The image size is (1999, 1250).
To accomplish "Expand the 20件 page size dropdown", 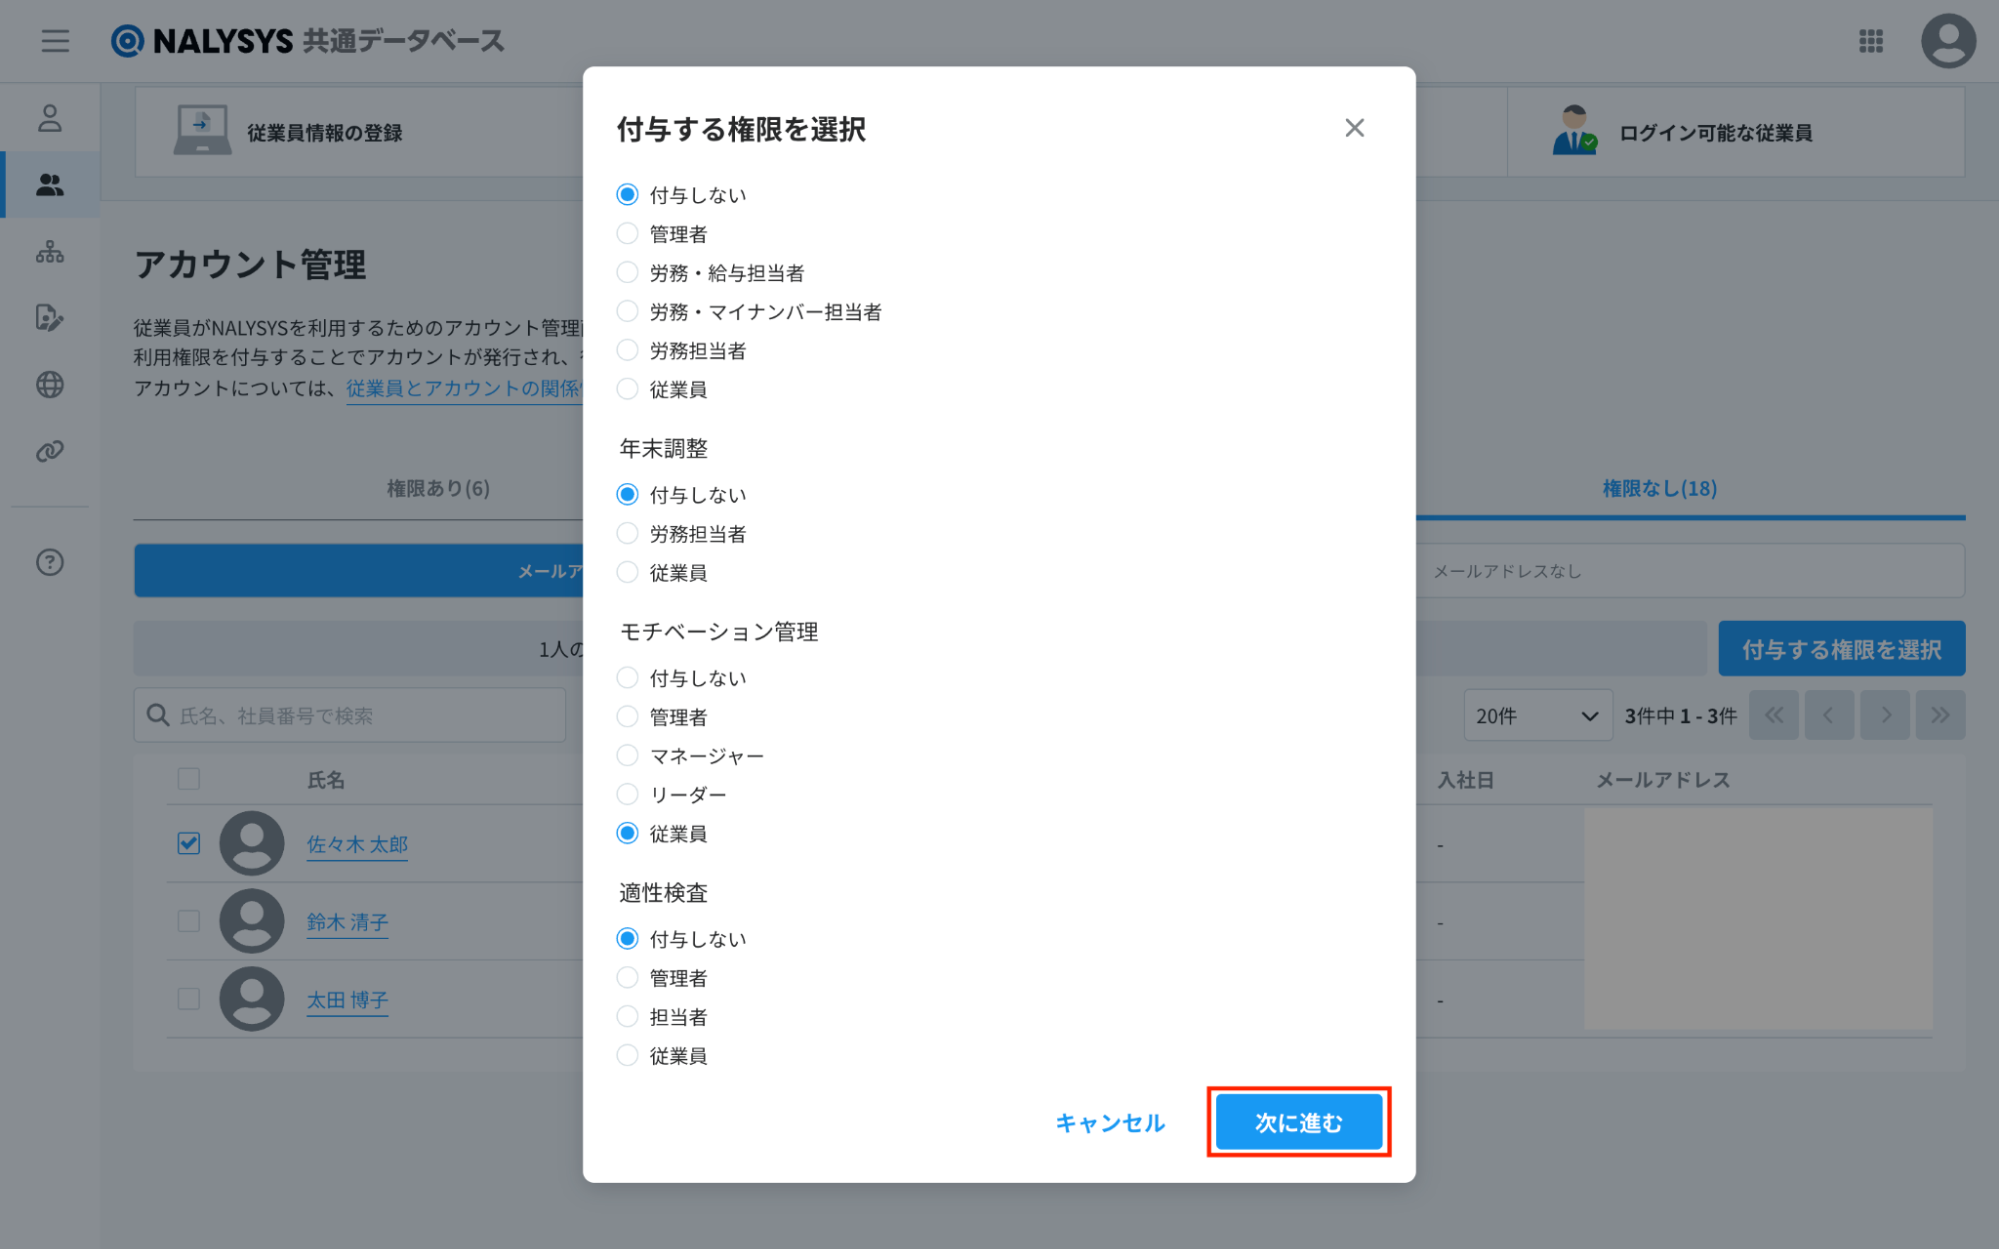I will pyautogui.click(x=1536, y=716).
